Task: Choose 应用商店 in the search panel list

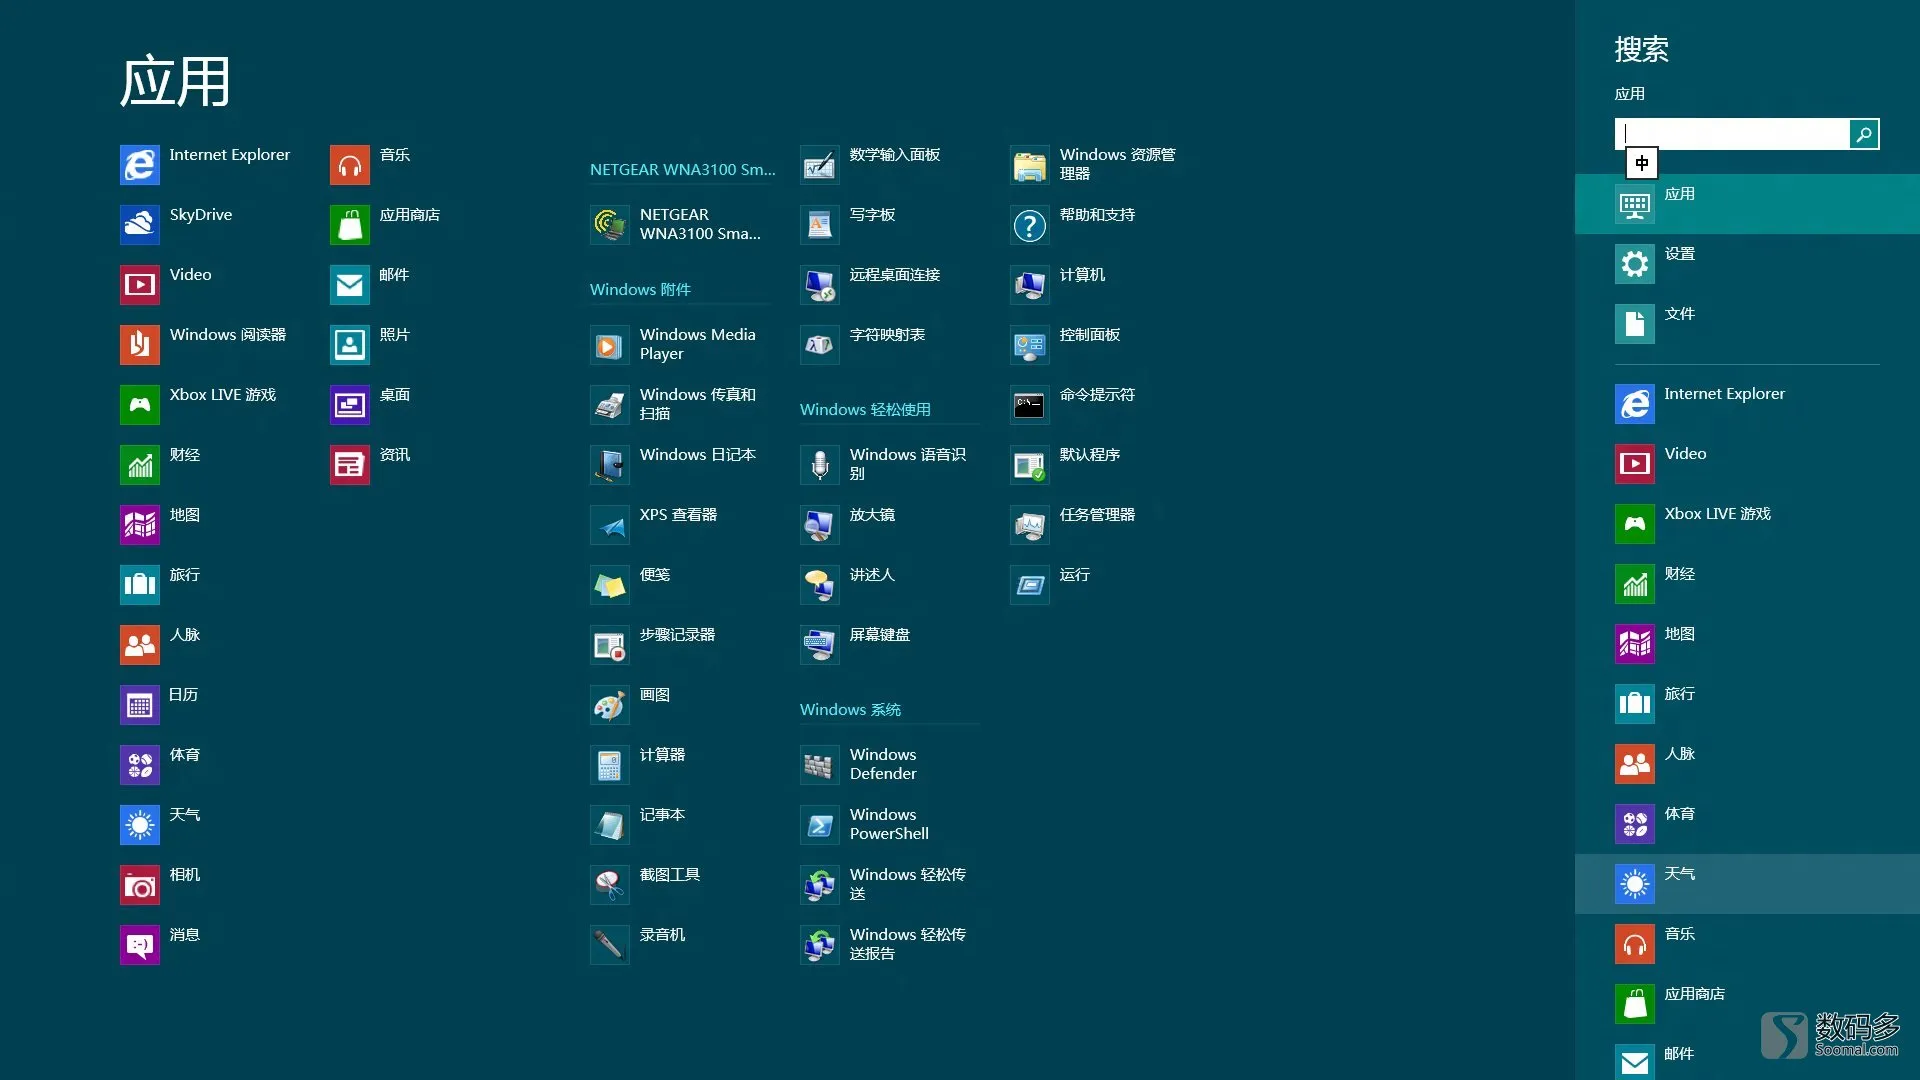Action: 1747,1004
